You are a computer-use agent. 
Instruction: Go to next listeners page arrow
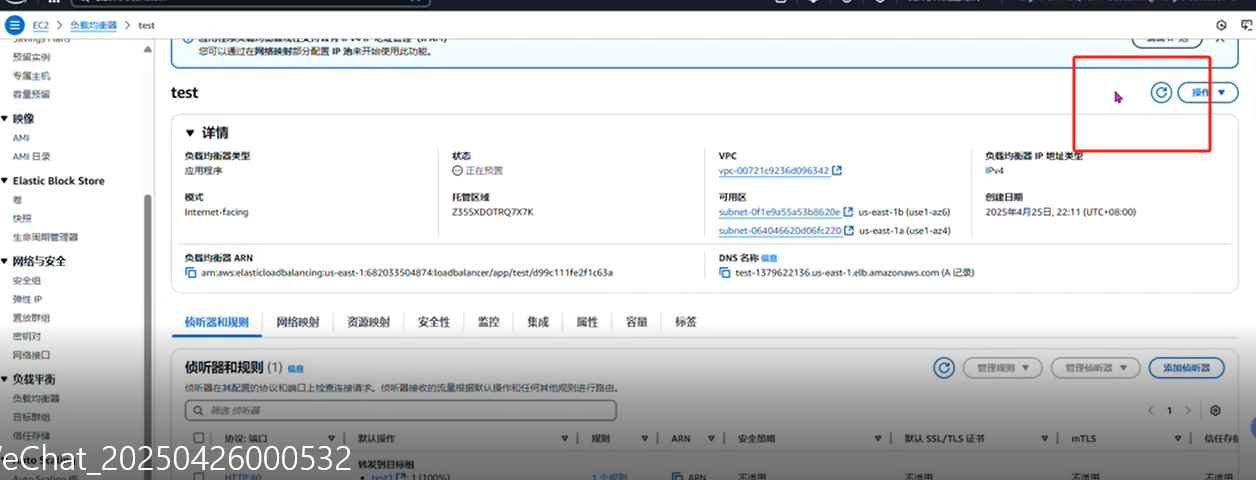[x=1188, y=411]
